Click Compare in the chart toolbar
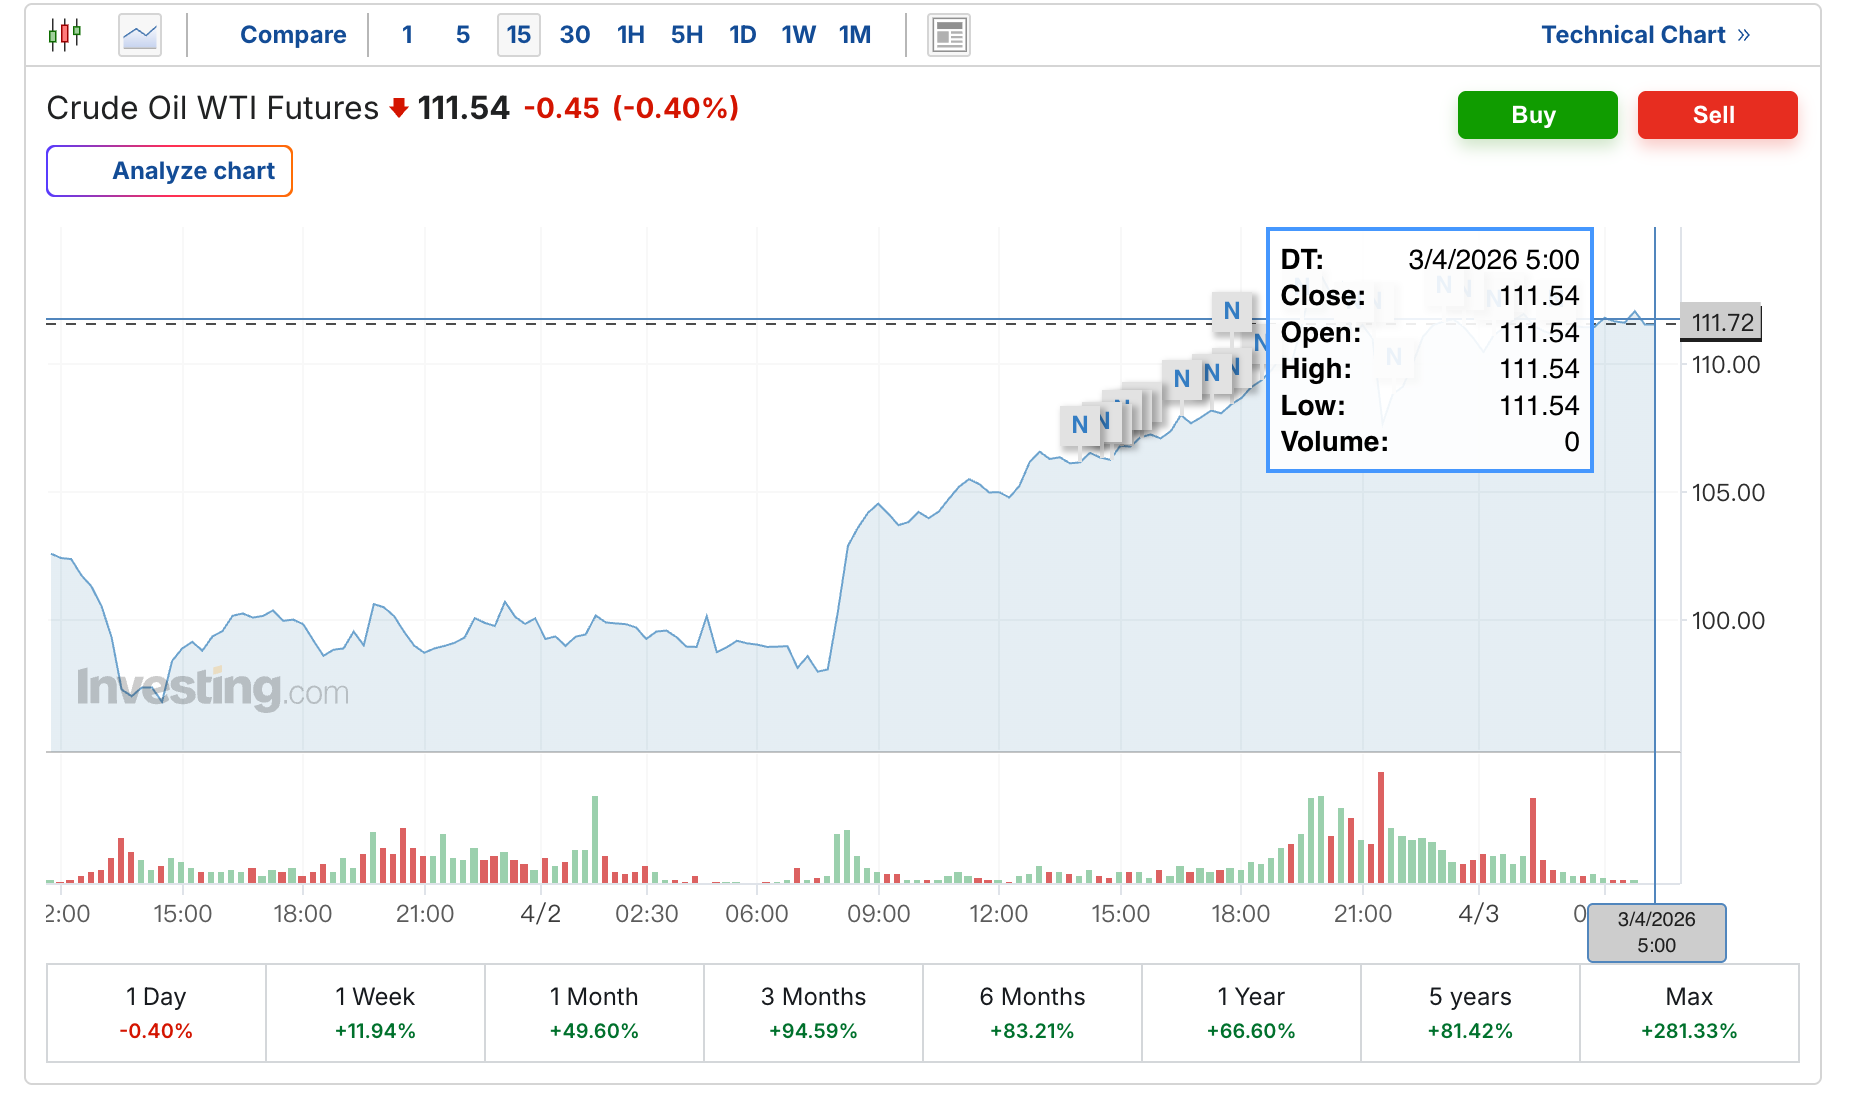 [293, 35]
